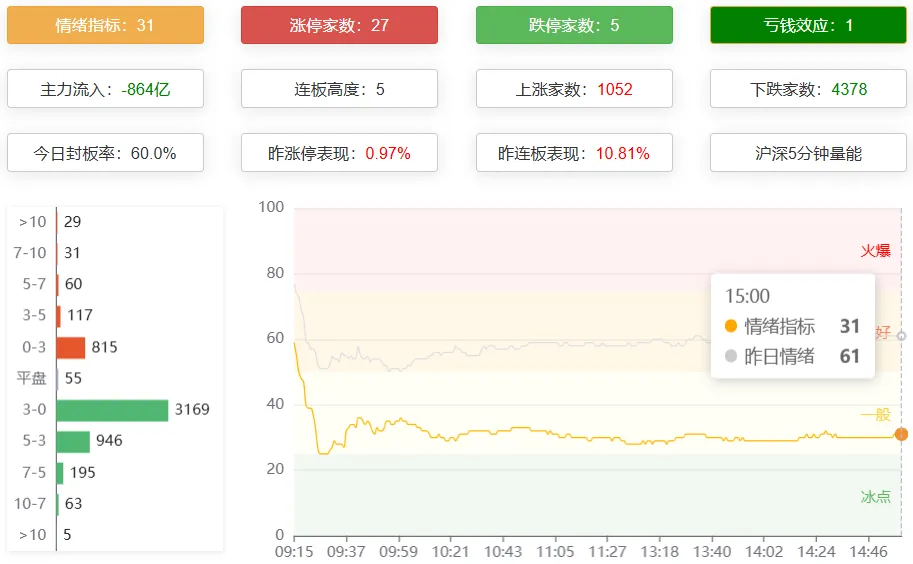
Task: Click the 亏钱效应: 1 dark green button
Action: (808, 25)
